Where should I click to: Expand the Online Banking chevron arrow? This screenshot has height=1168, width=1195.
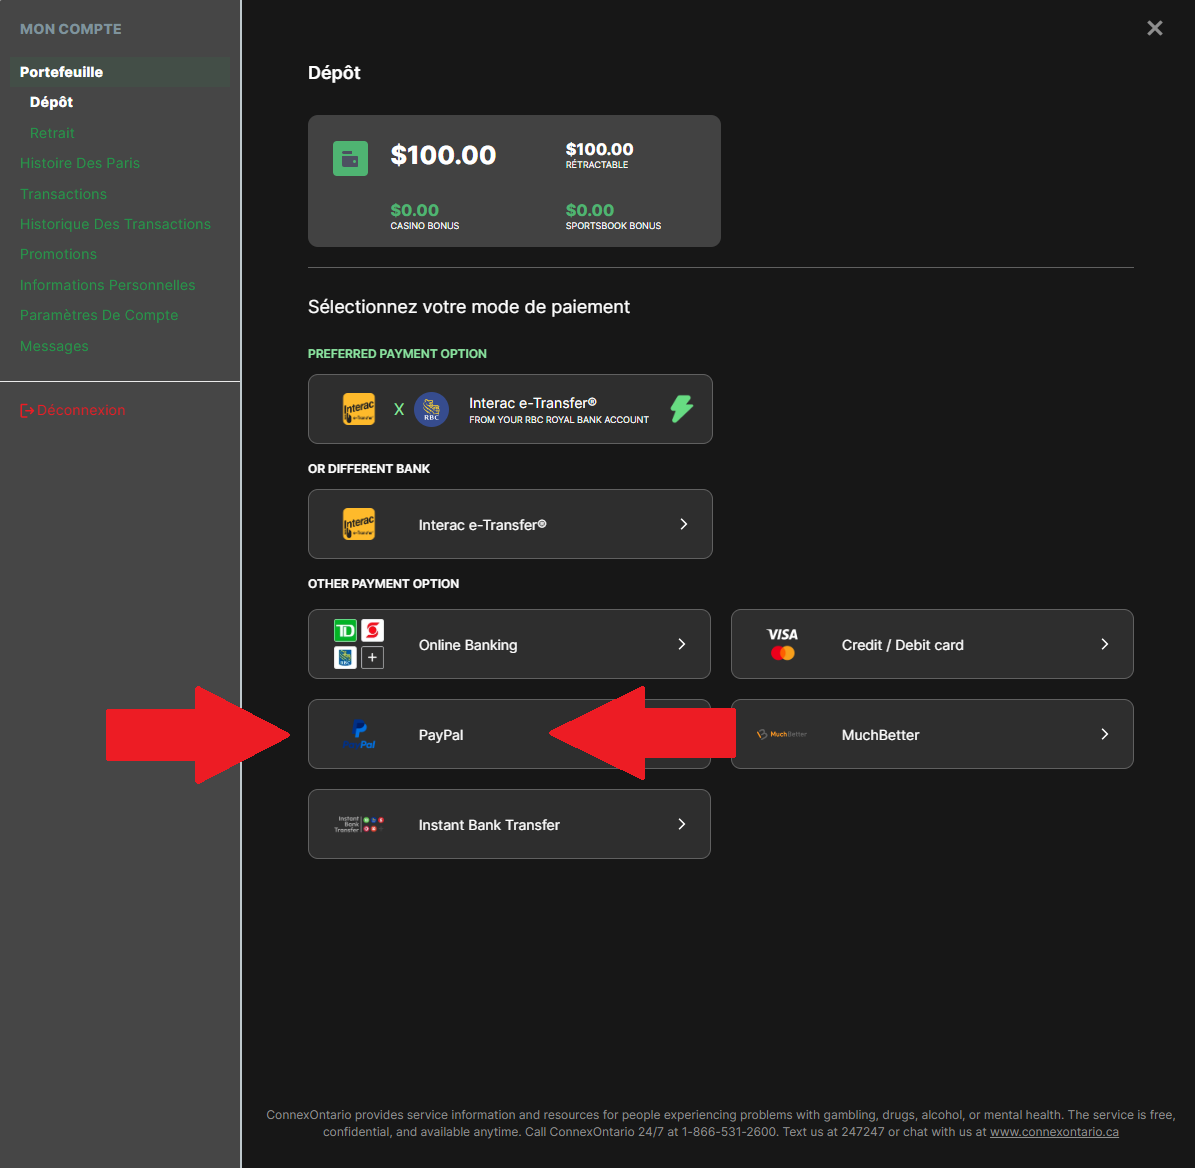tap(681, 645)
